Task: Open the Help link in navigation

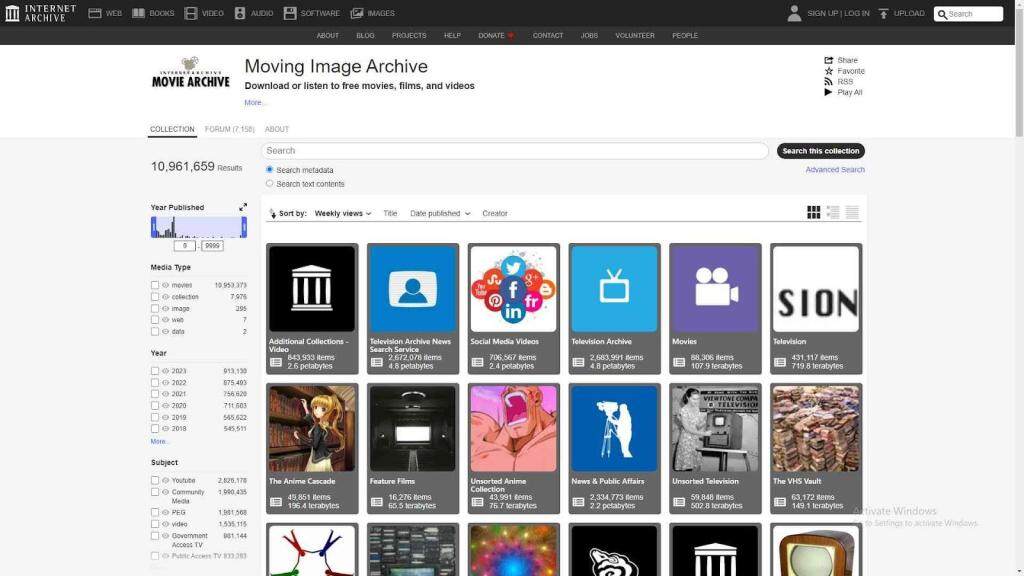Action: (452, 35)
